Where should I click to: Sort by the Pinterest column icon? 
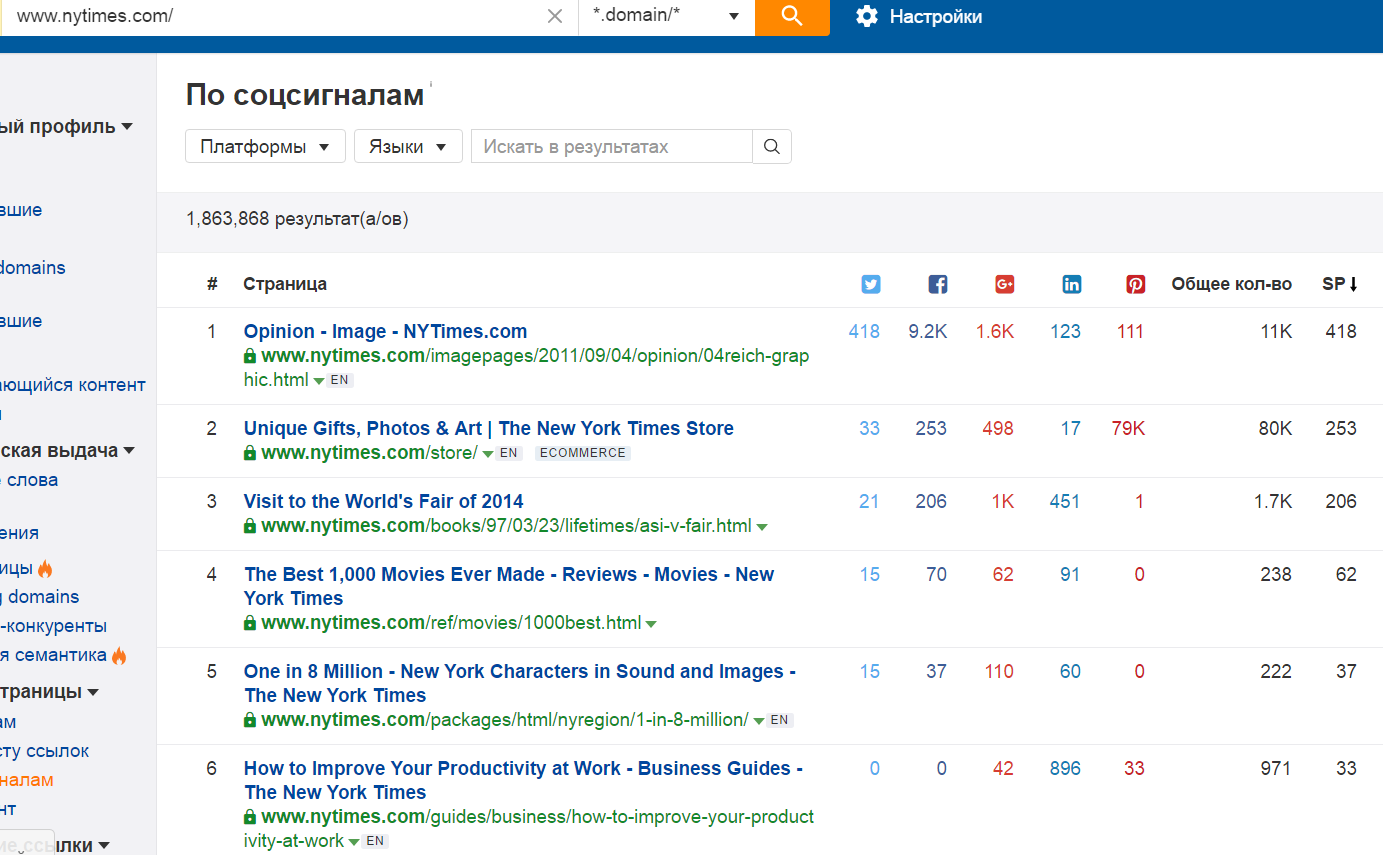(x=1135, y=284)
